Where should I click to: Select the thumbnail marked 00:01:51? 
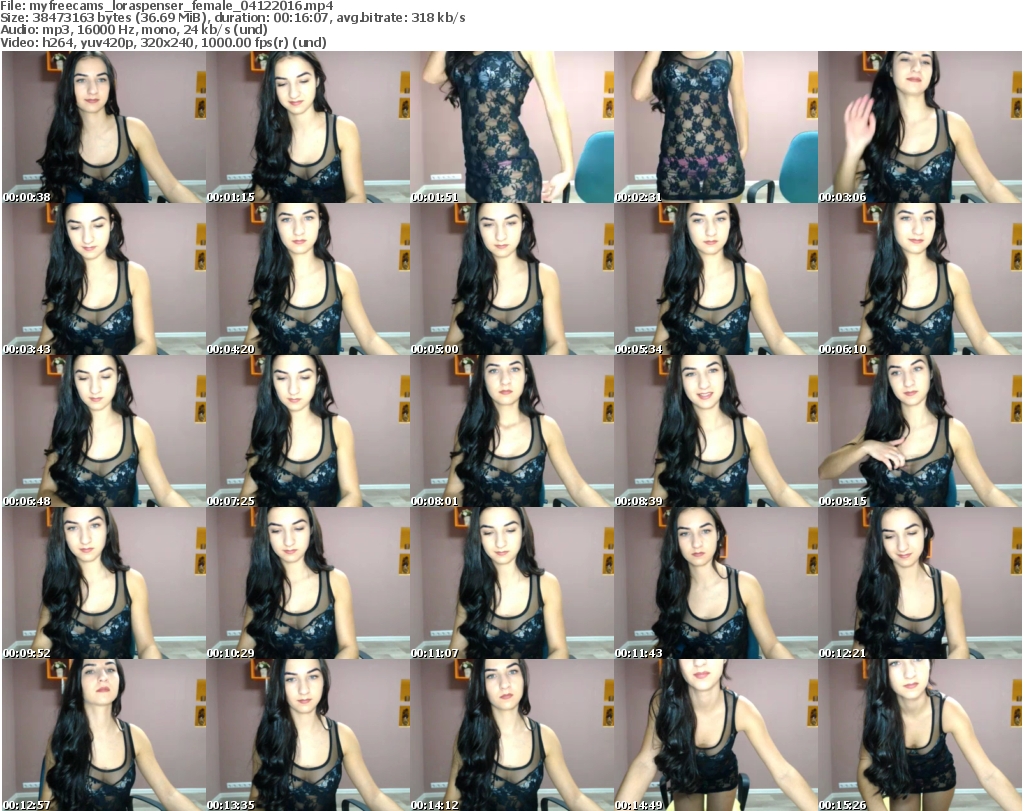click(511, 127)
